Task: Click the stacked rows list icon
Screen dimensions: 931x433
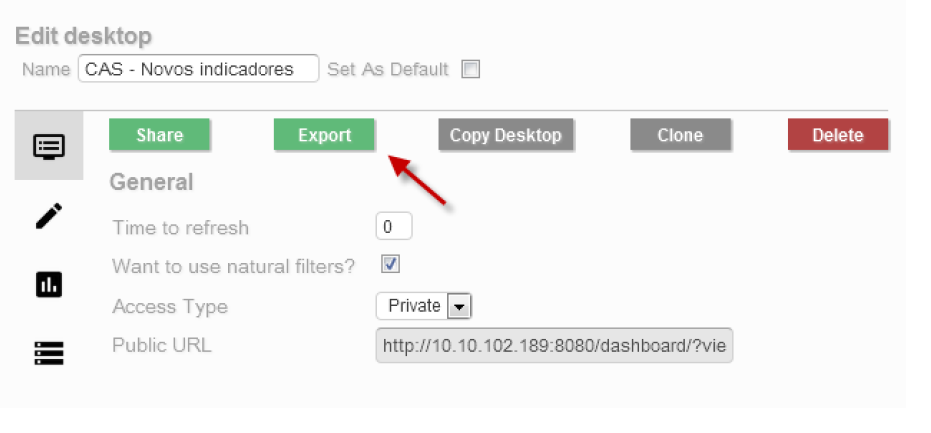Action: point(48,353)
